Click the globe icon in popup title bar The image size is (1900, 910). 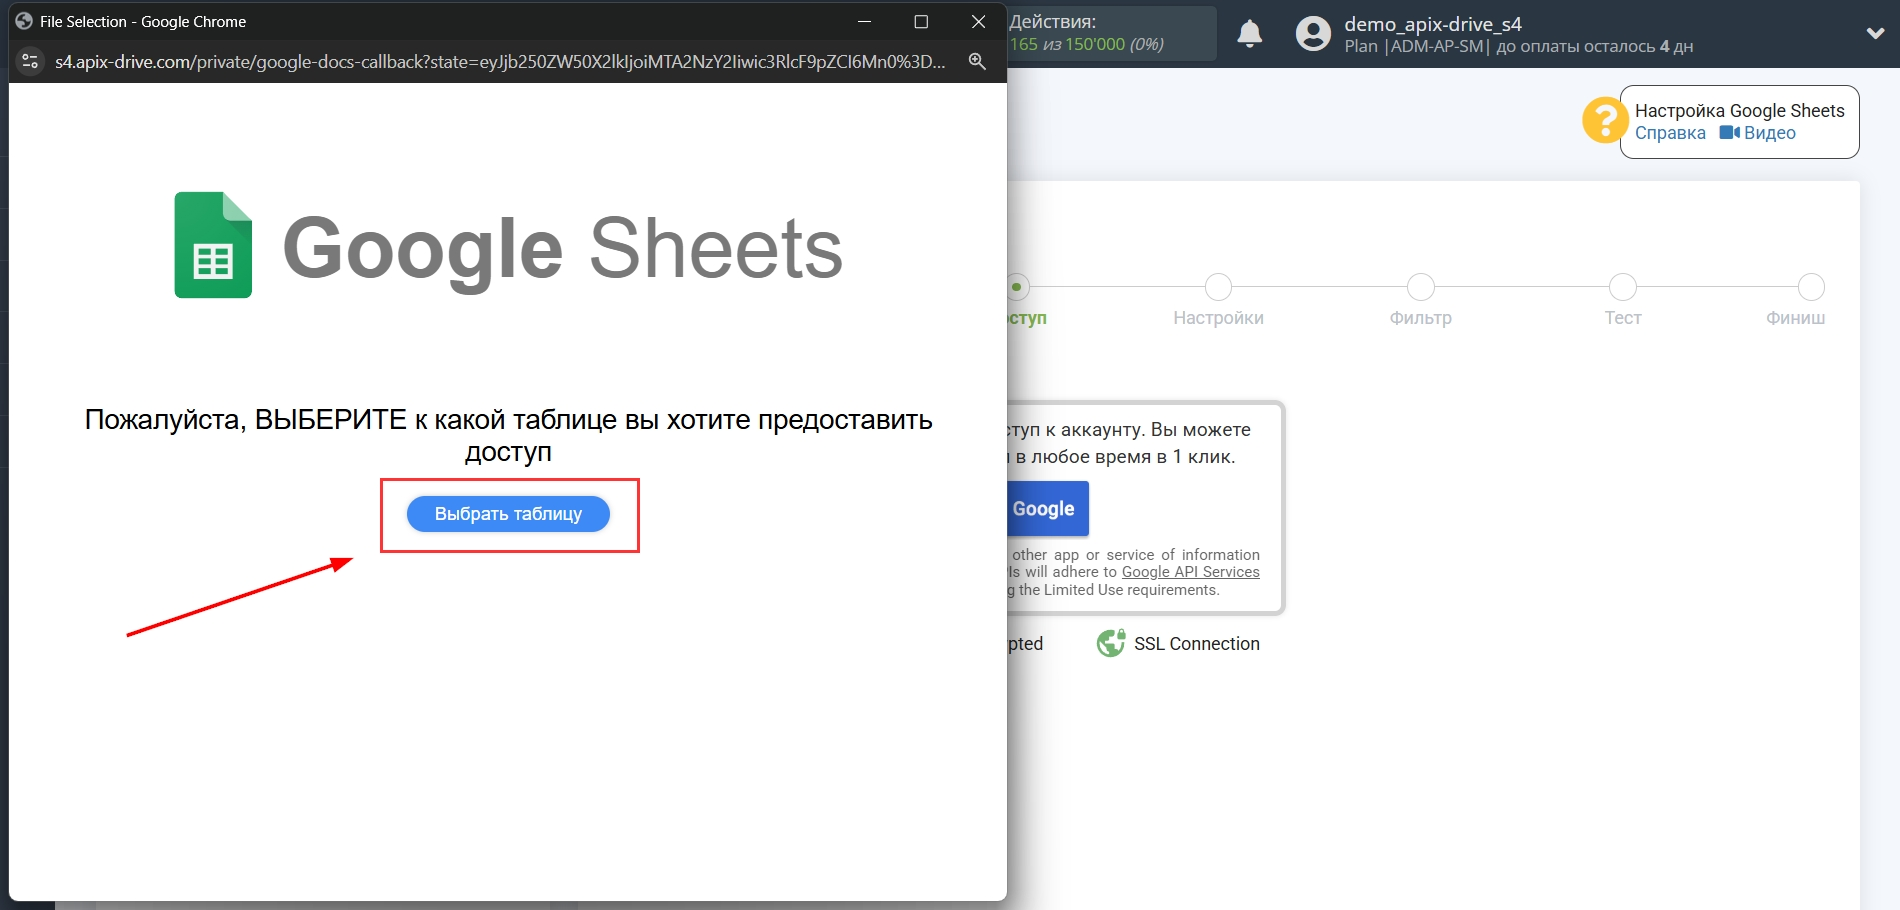(x=24, y=21)
